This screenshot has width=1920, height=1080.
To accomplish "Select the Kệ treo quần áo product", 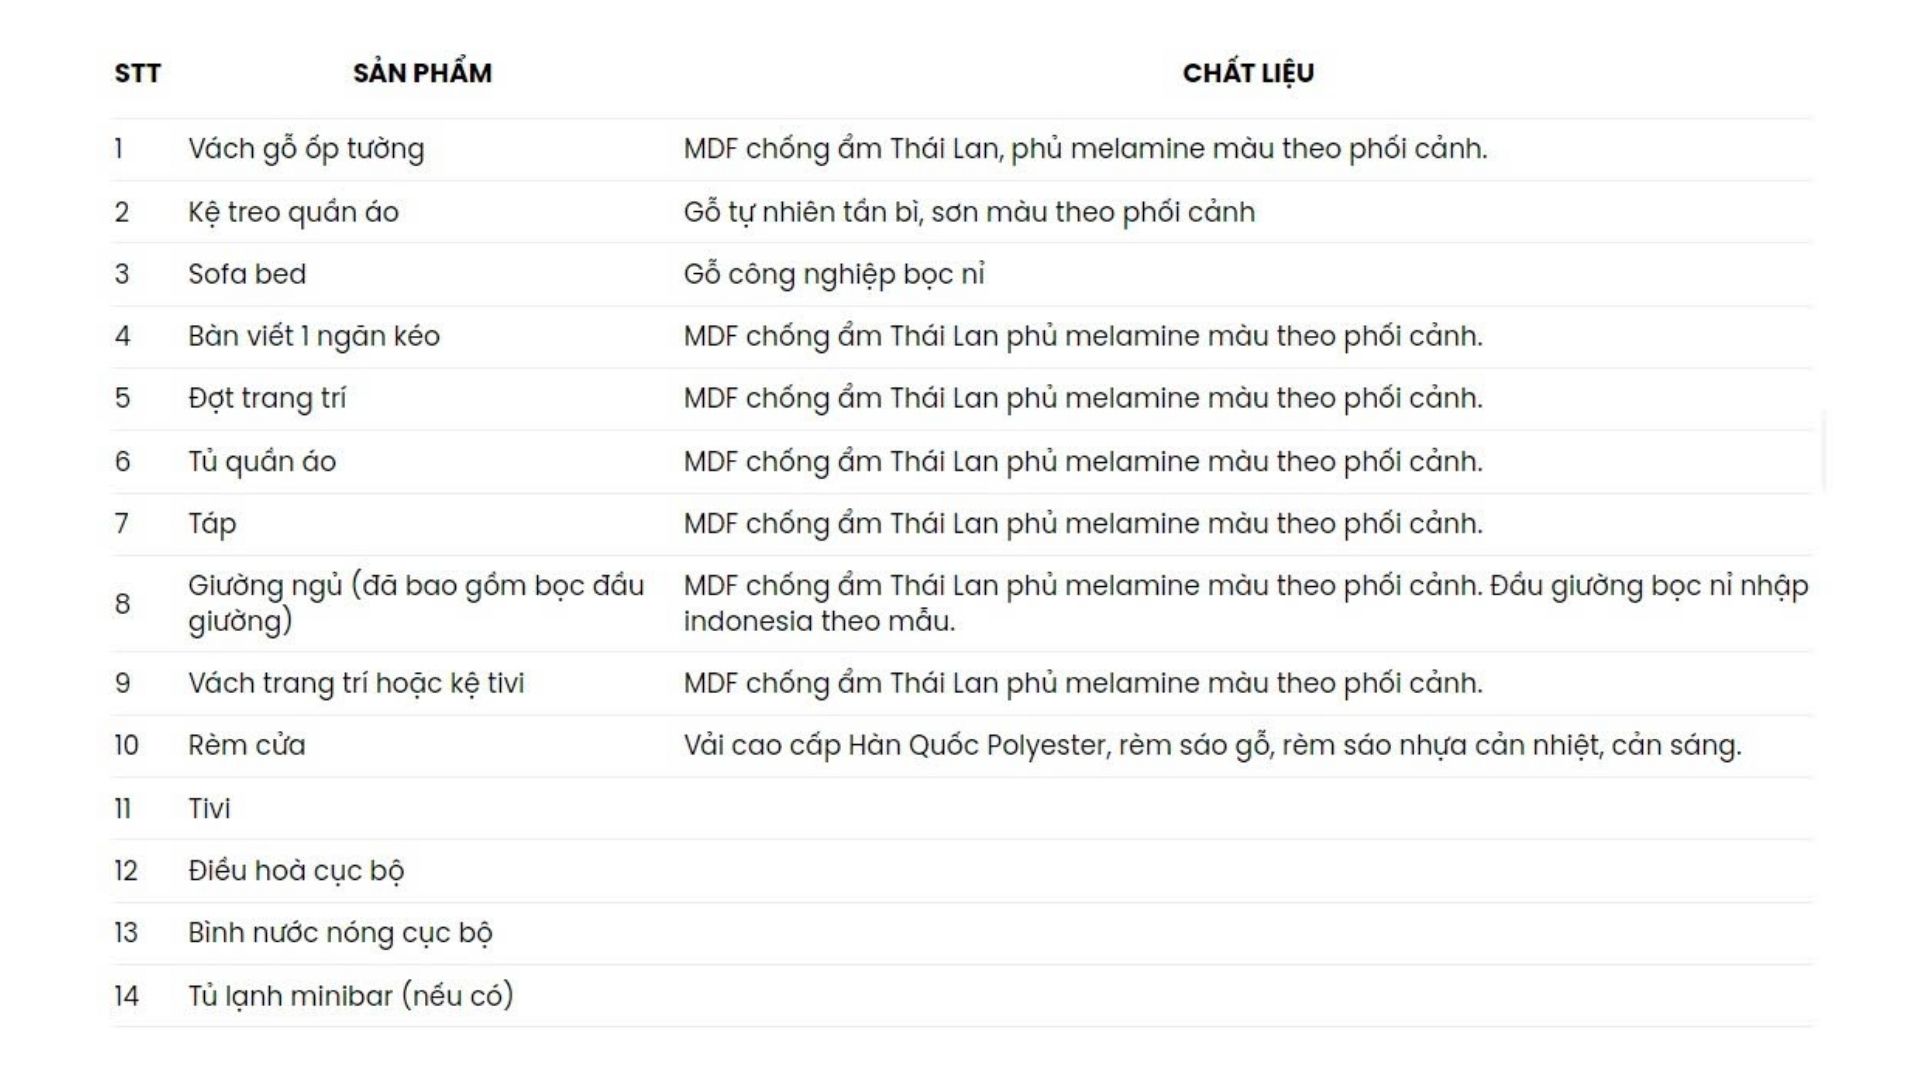I will pyautogui.click(x=293, y=212).
